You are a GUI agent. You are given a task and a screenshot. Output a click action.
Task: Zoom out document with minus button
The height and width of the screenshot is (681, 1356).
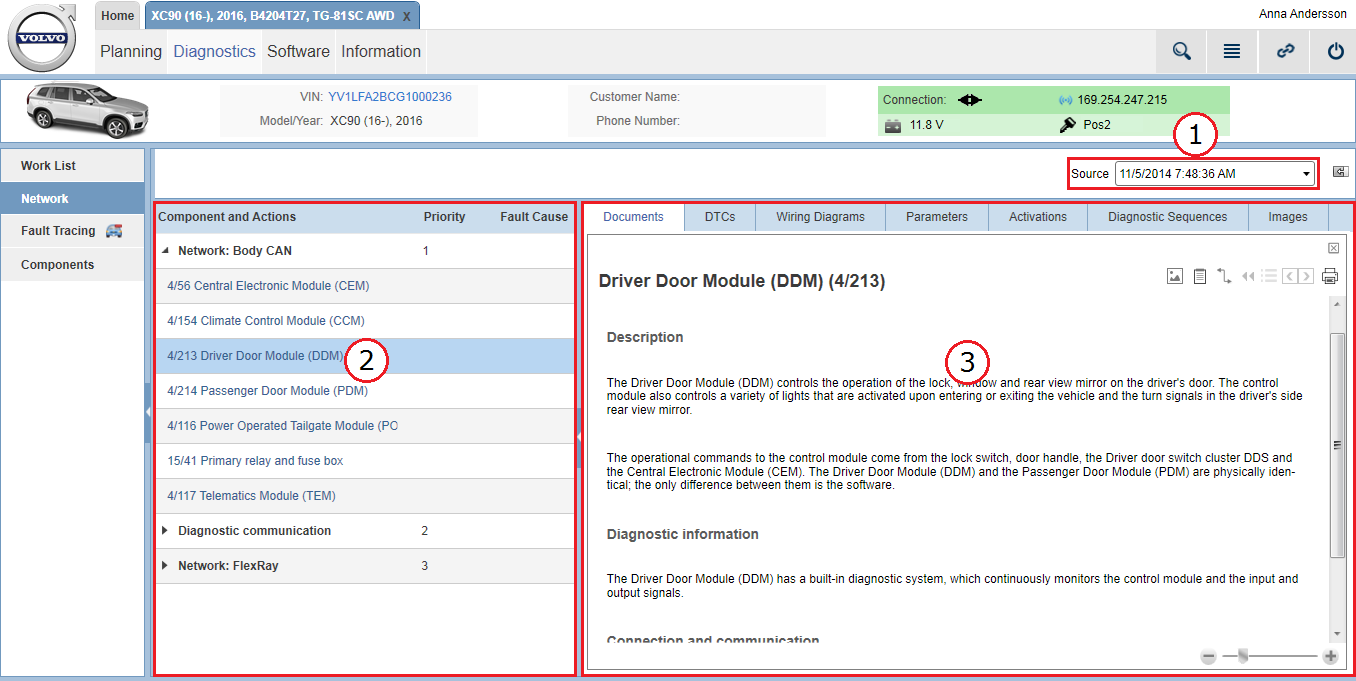pyautogui.click(x=1208, y=656)
